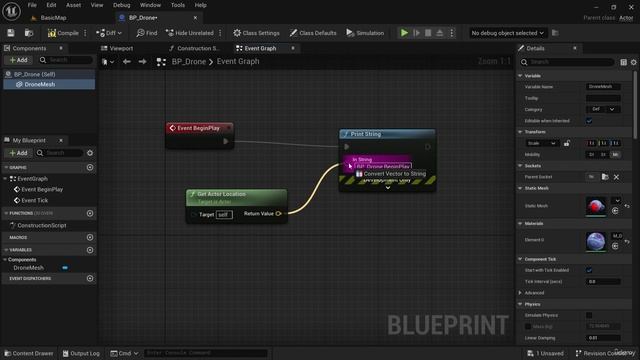Navigate back in graph history
The image size is (640, 360).
pyautogui.click(x=127, y=62)
